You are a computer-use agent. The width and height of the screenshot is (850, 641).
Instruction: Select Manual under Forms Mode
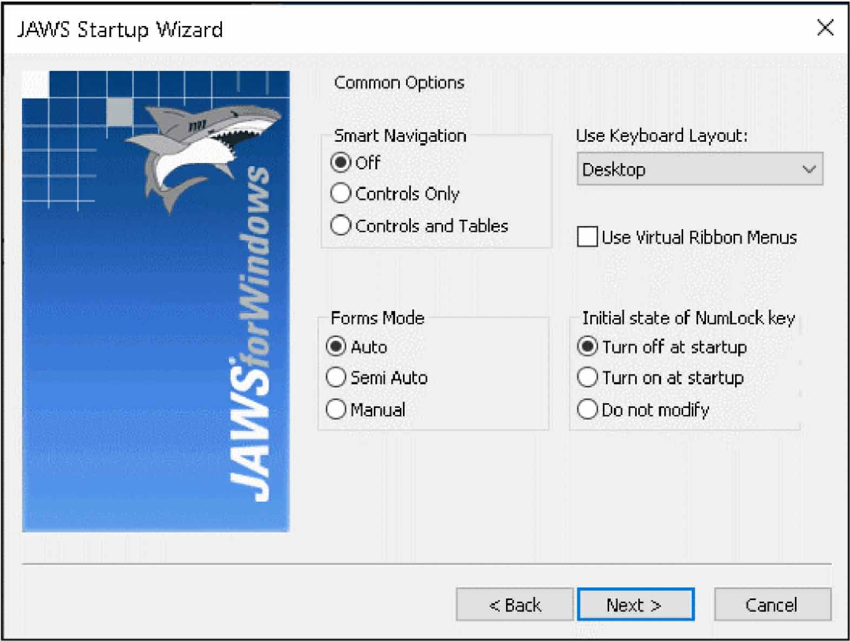tap(336, 410)
